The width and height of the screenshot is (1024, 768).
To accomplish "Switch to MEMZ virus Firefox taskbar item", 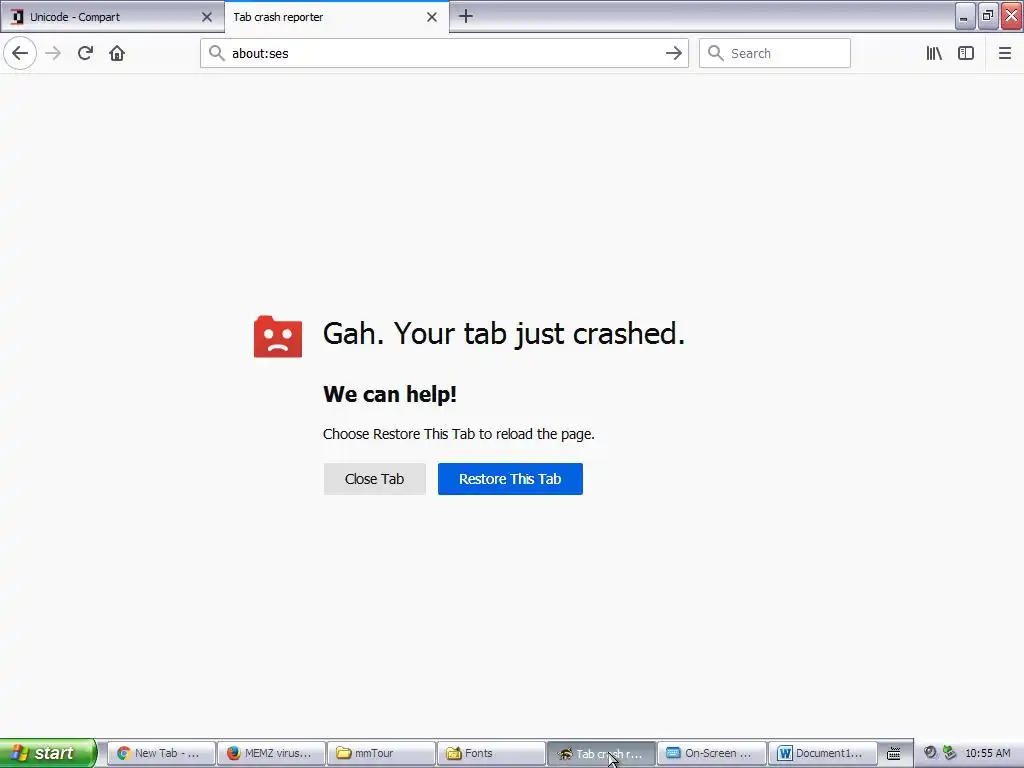I will (270, 753).
